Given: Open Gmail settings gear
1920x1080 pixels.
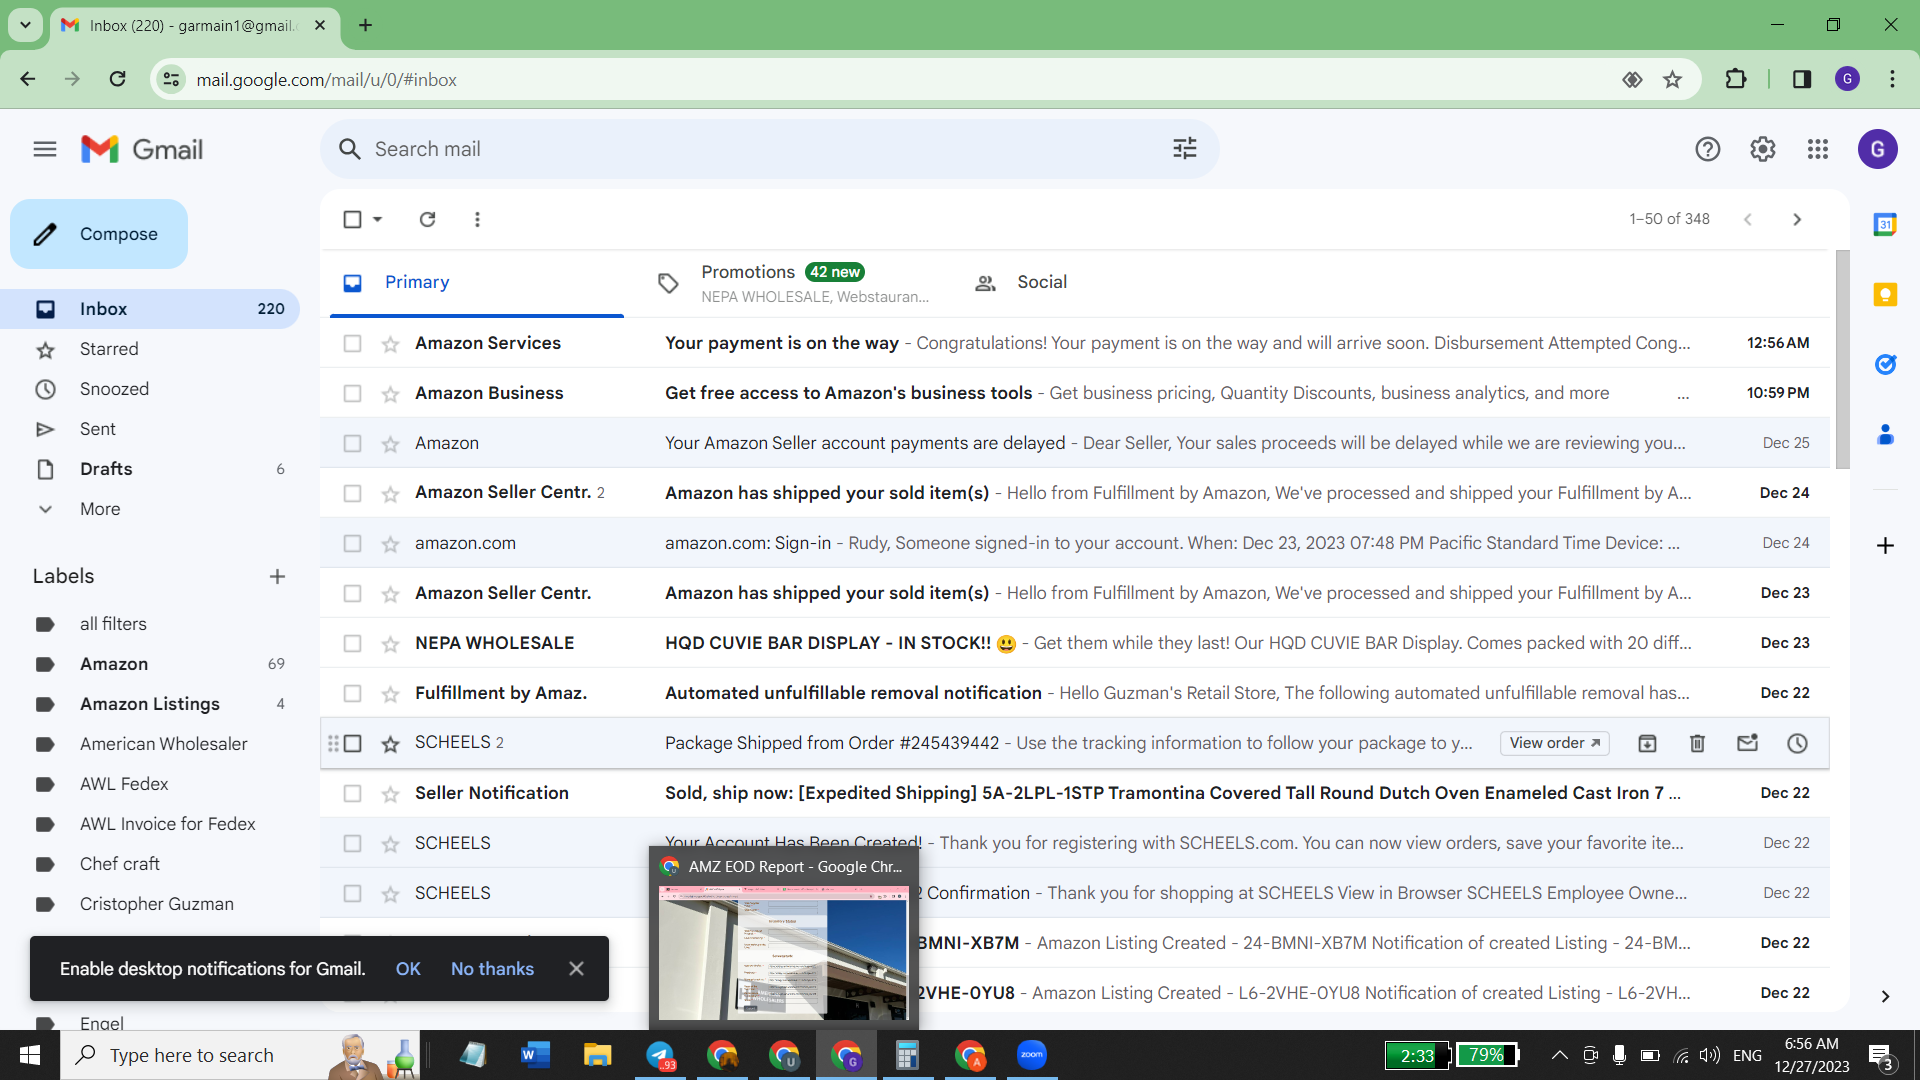Looking at the screenshot, I should [1763, 149].
